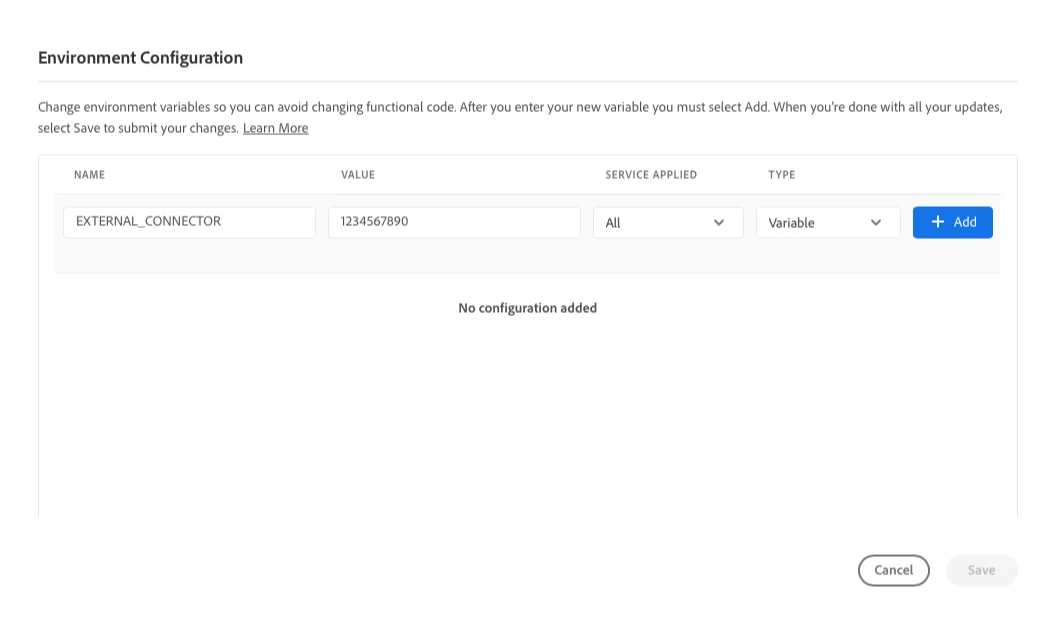Viewport: 1055px width, 623px height.
Task: Open the Type dropdown showing Variable
Action: coord(828,223)
